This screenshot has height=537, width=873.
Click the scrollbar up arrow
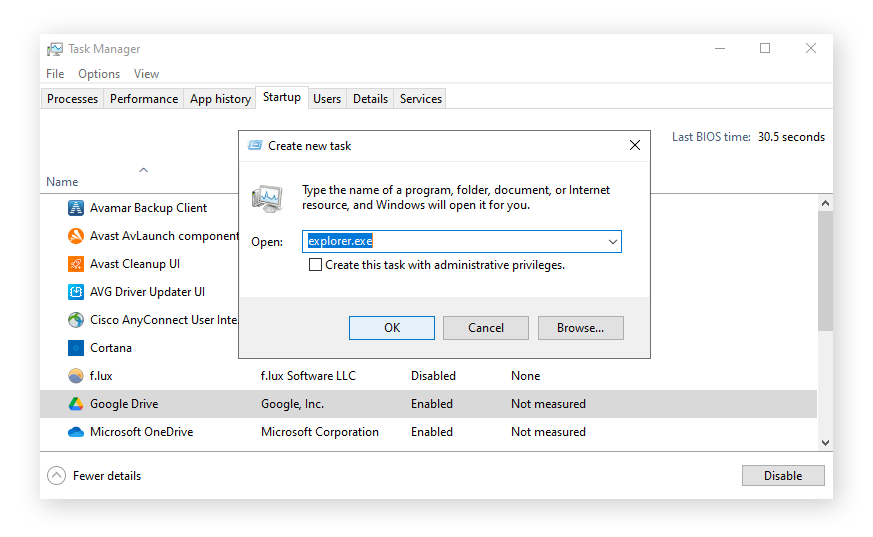pos(825,203)
